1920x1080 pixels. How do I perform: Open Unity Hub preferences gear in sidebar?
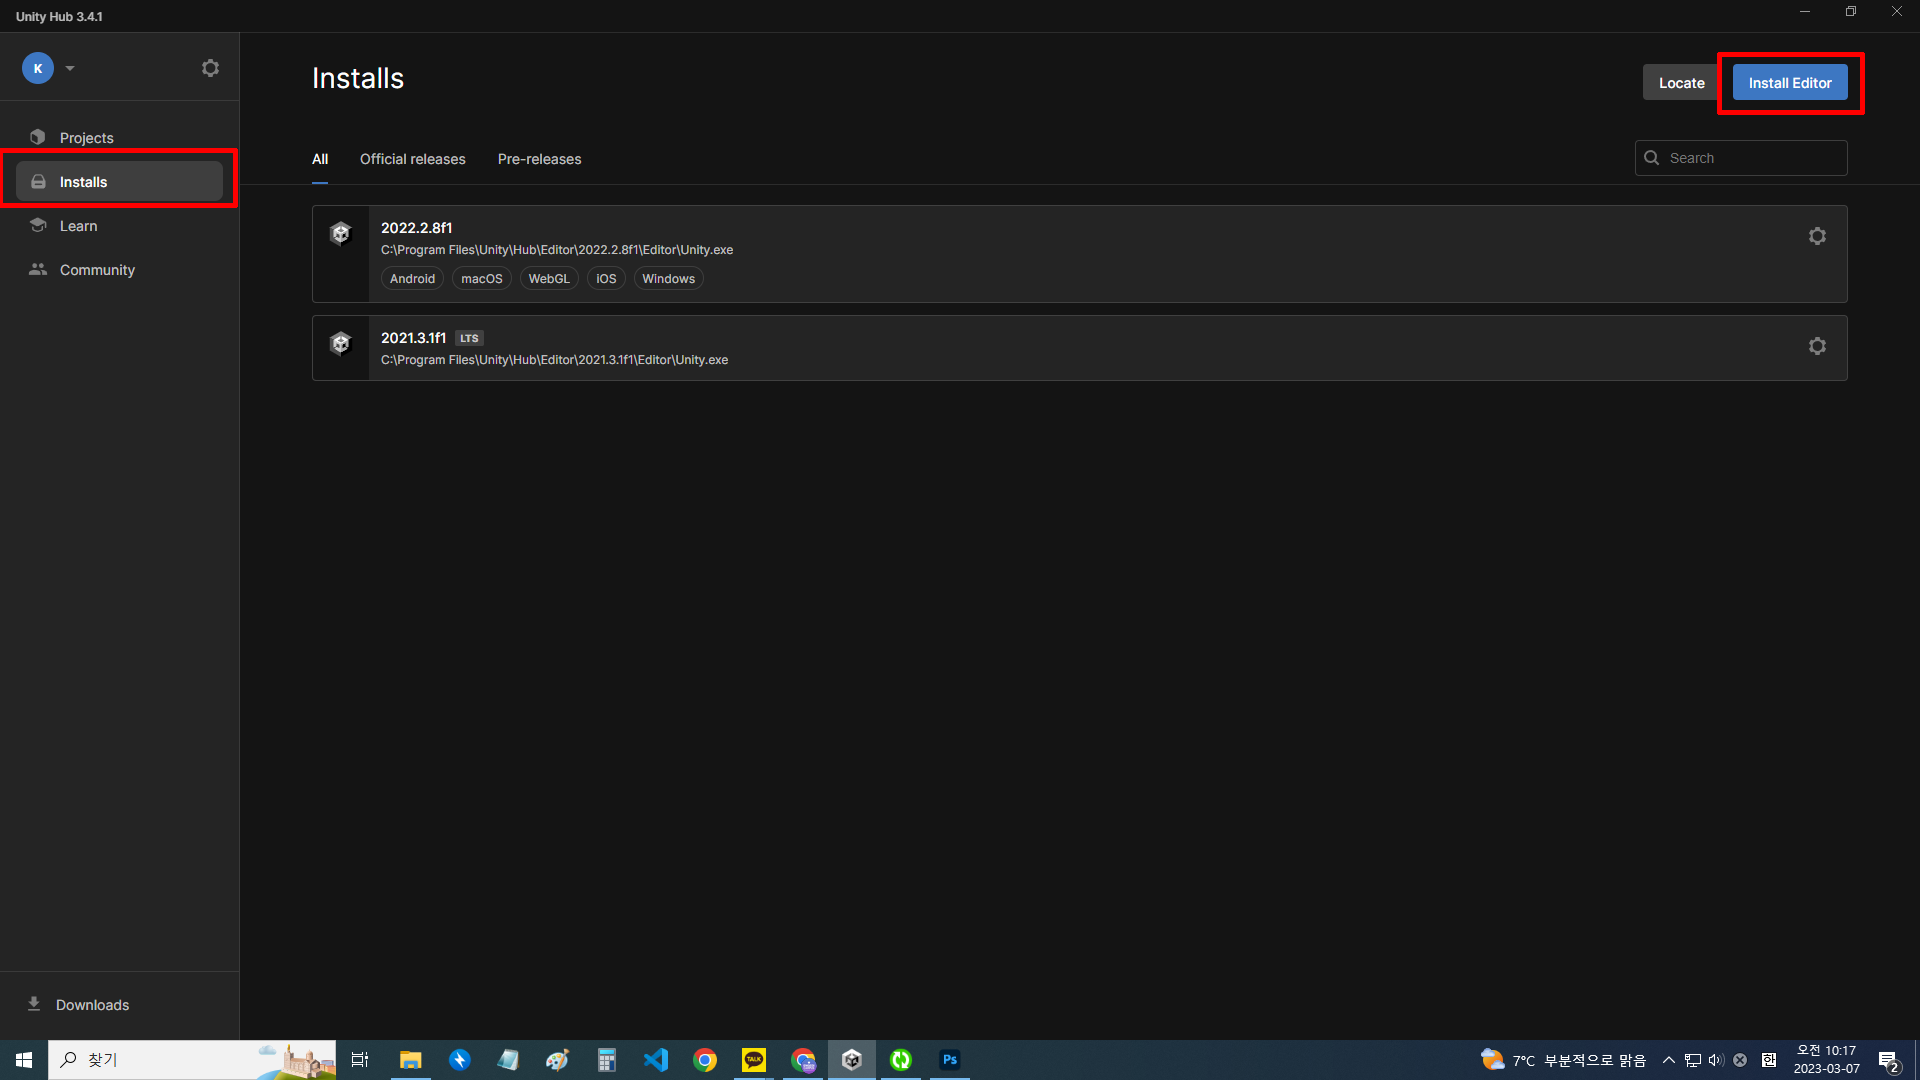(x=210, y=68)
